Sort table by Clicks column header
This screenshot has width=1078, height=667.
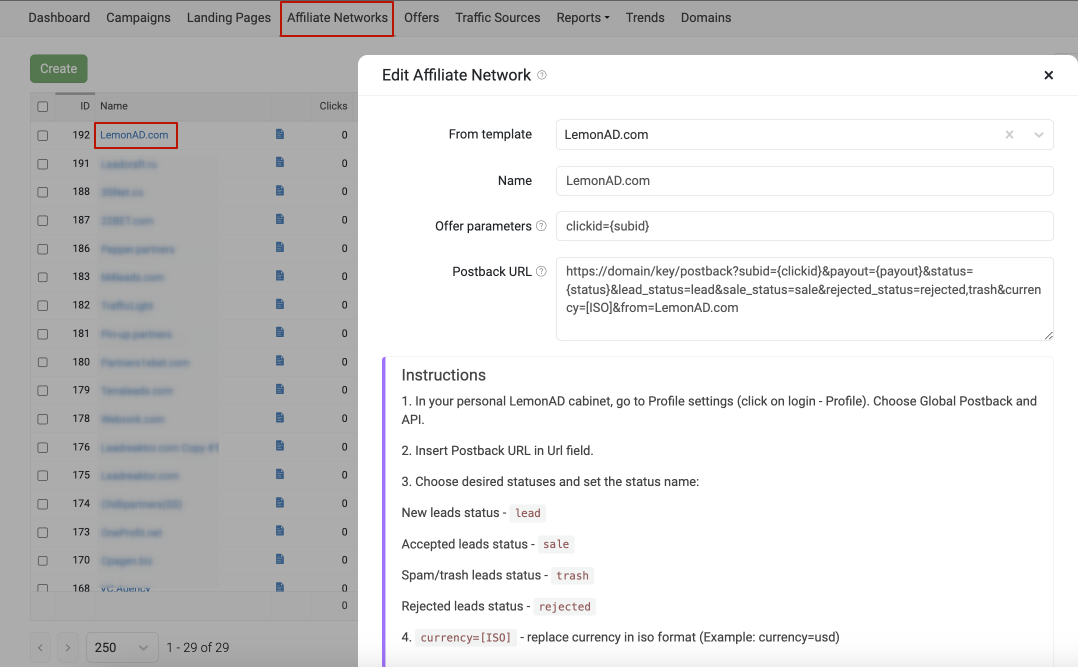333,106
